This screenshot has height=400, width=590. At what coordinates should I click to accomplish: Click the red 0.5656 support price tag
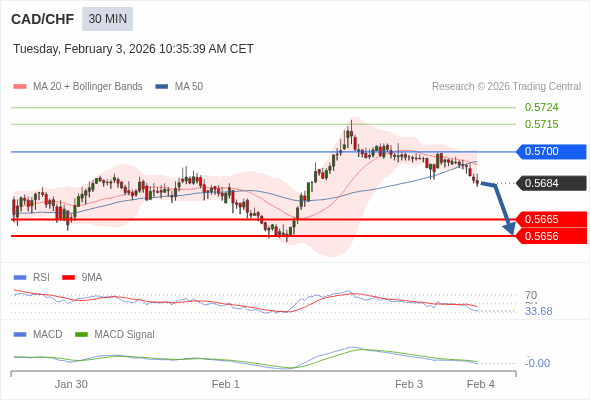[551, 236]
